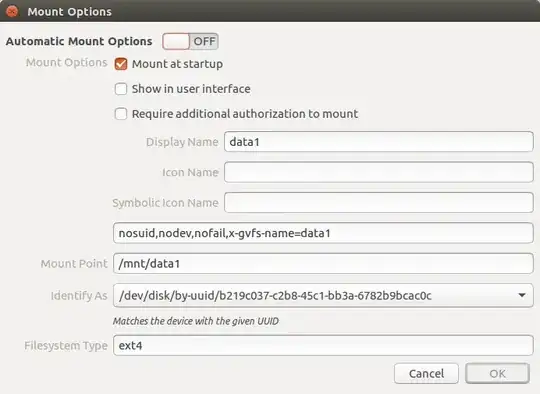Click the Mount Options window title bar
The image size is (540, 394).
click(270, 11)
